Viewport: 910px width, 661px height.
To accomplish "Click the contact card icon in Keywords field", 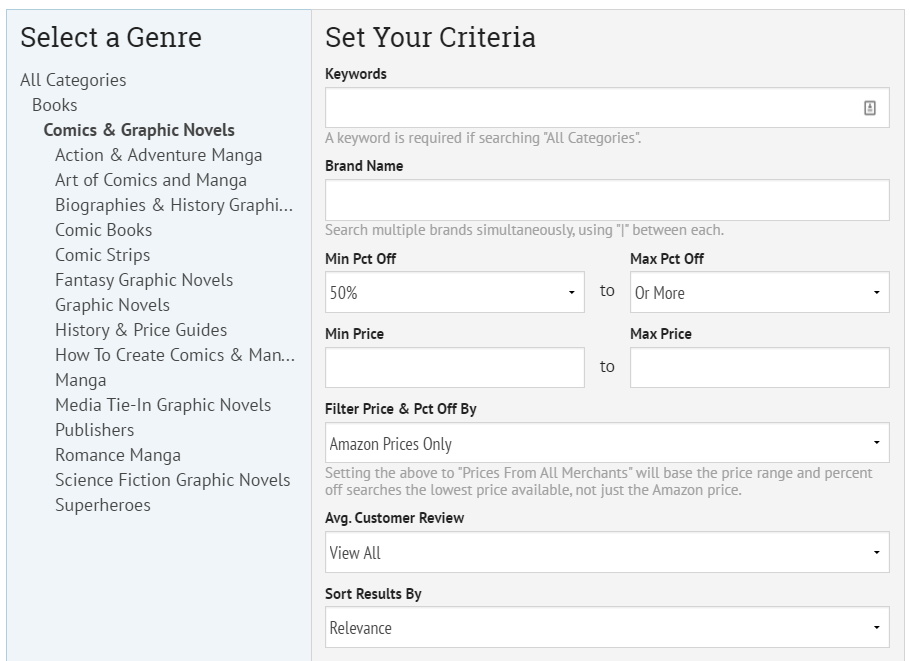I will (x=869, y=108).
